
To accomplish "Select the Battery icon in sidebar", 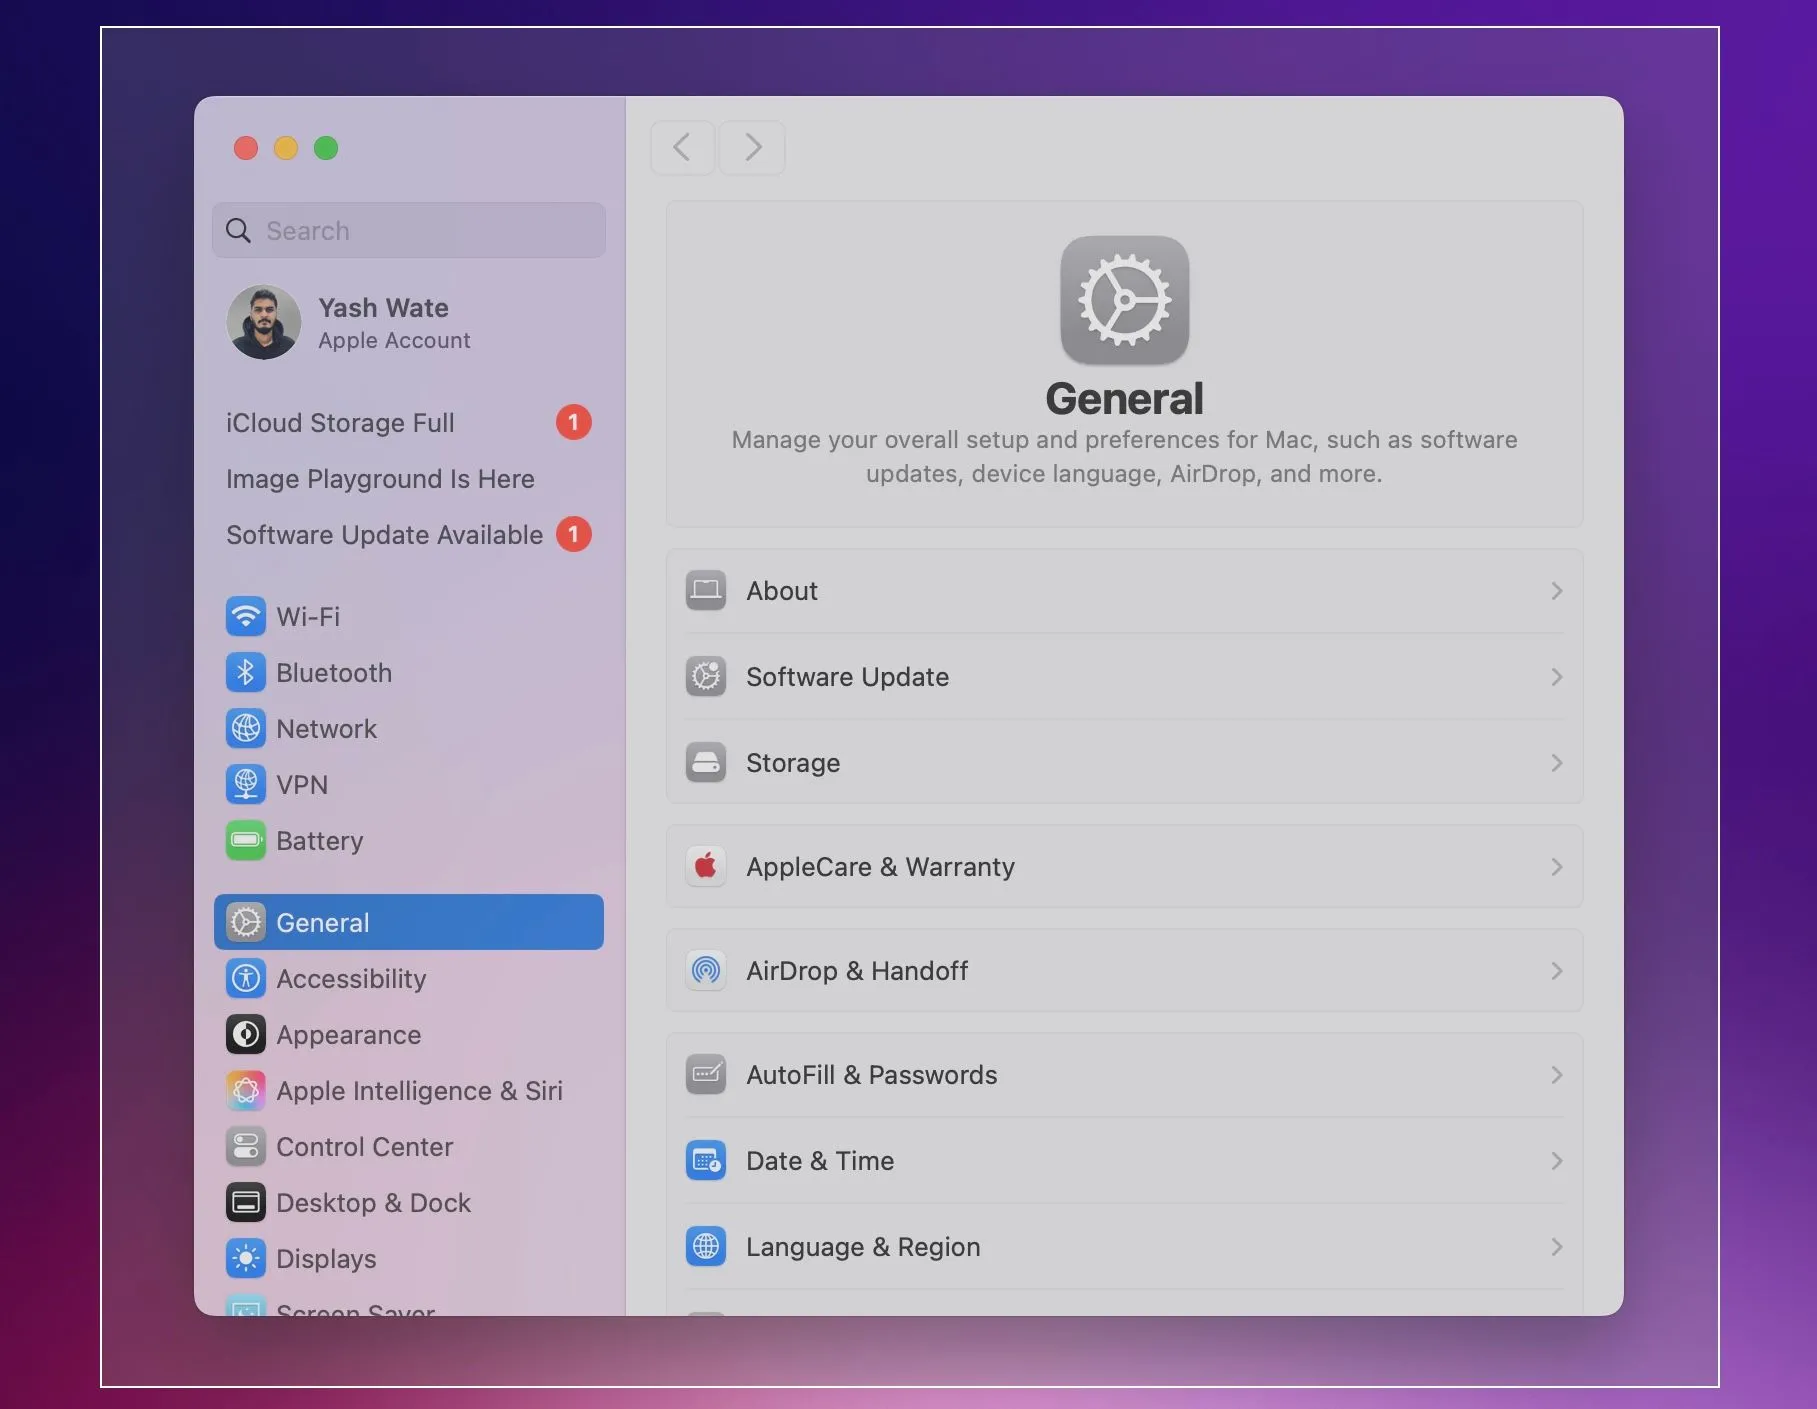I will point(246,840).
